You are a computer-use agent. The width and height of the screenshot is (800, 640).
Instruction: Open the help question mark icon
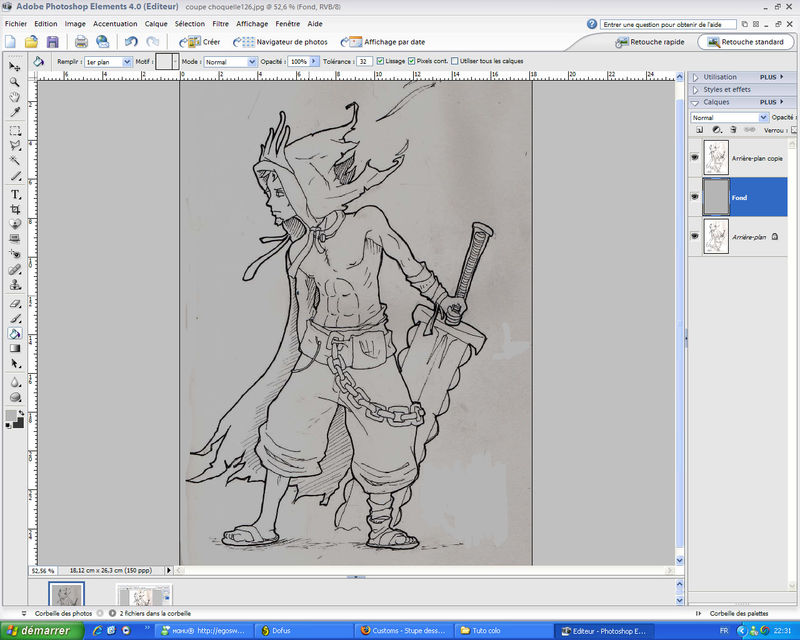pyautogui.click(x=592, y=24)
